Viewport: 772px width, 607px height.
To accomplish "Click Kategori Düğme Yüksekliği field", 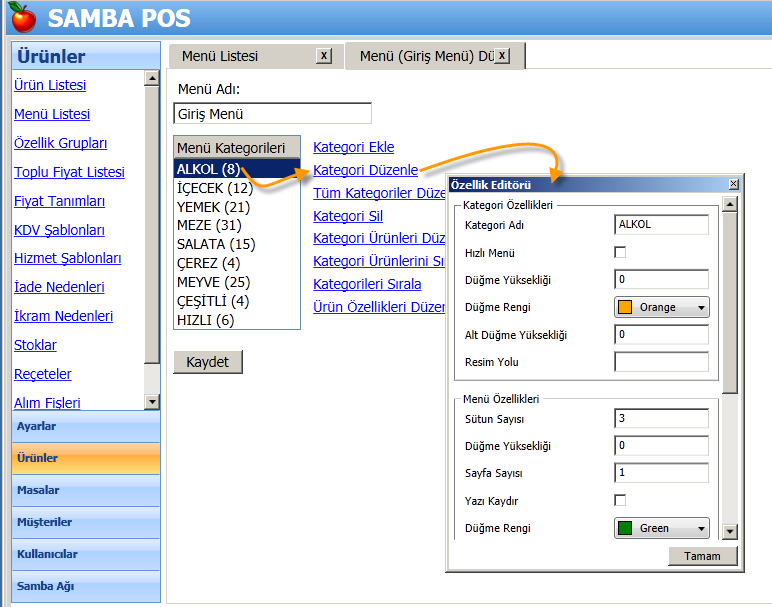I will click(661, 280).
